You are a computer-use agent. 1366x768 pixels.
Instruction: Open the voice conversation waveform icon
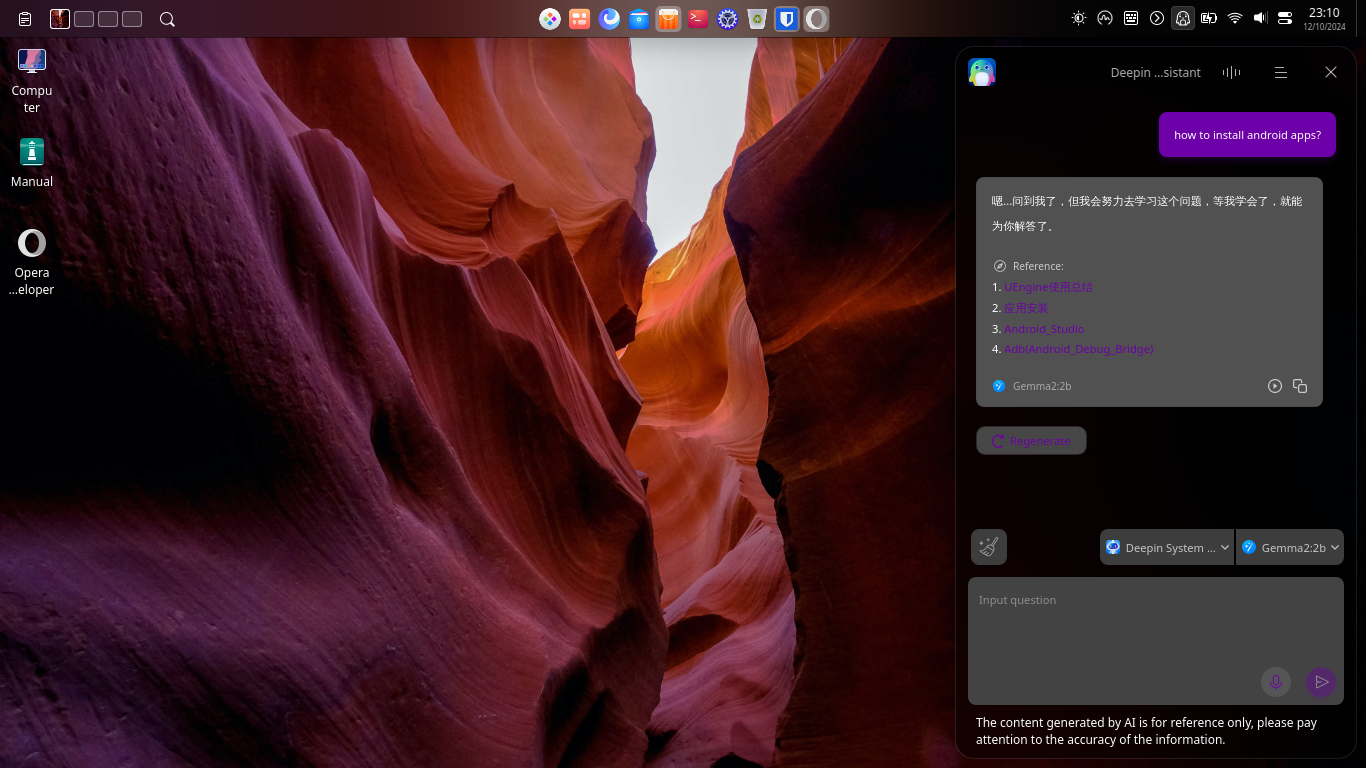coord(1231,72)
